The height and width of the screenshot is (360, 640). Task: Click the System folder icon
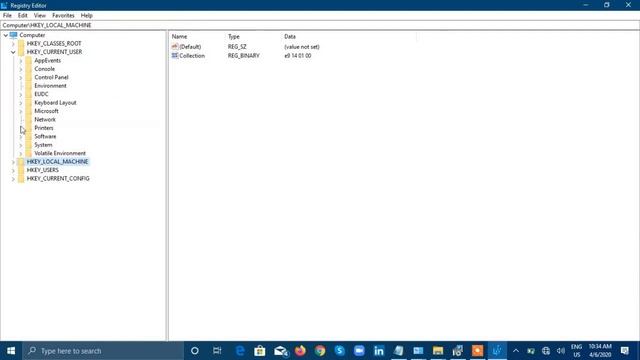pos(28,145)
